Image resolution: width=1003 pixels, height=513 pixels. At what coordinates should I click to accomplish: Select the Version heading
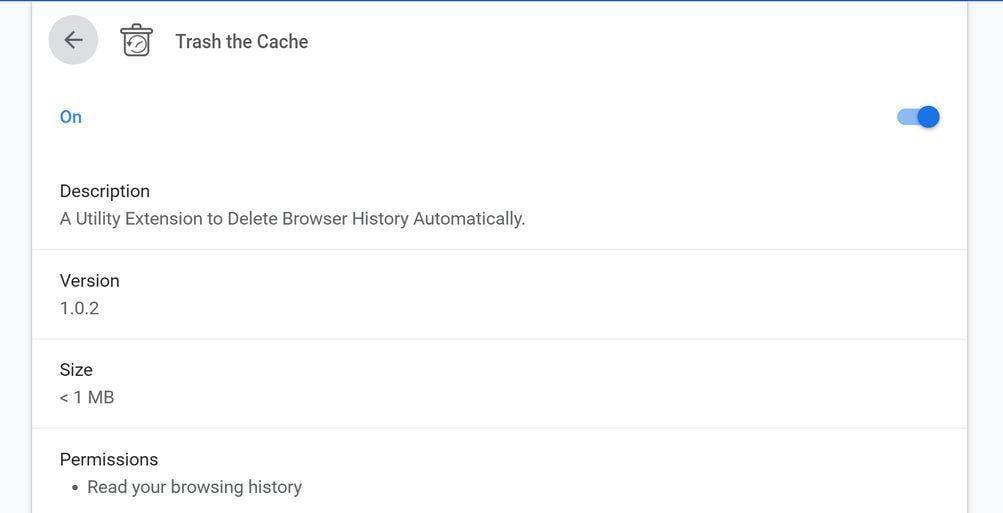(89, 281)
